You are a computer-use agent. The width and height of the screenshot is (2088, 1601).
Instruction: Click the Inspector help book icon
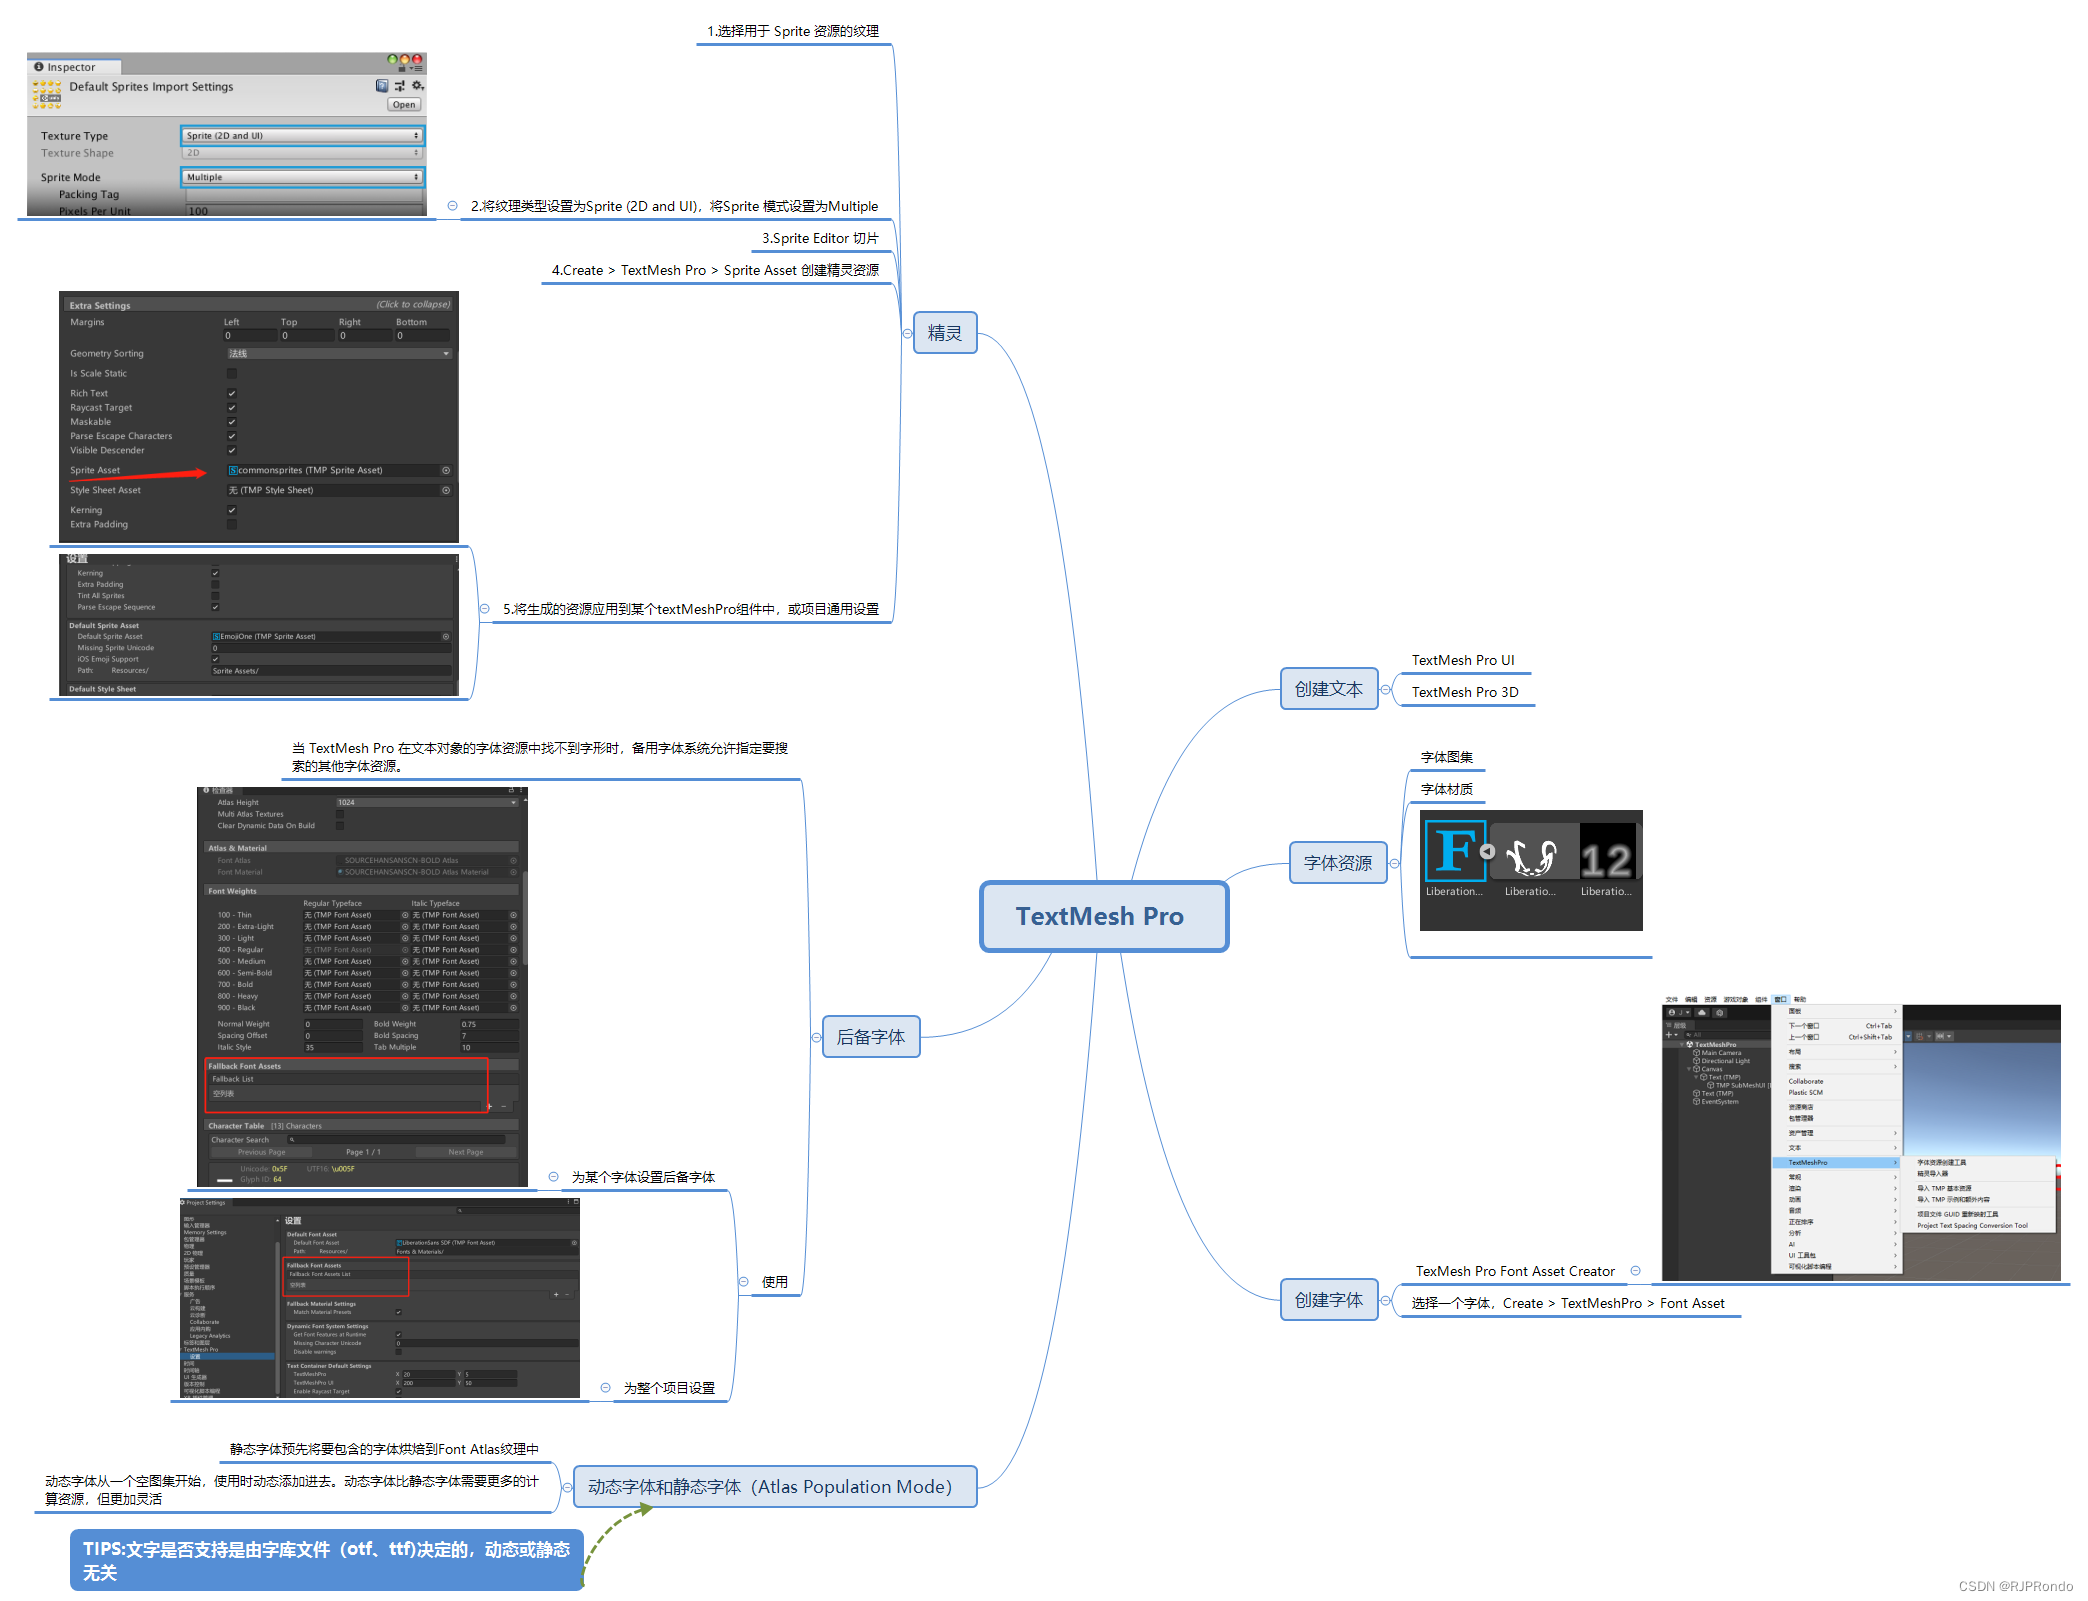pyautogui.click(x=382, y=86)
